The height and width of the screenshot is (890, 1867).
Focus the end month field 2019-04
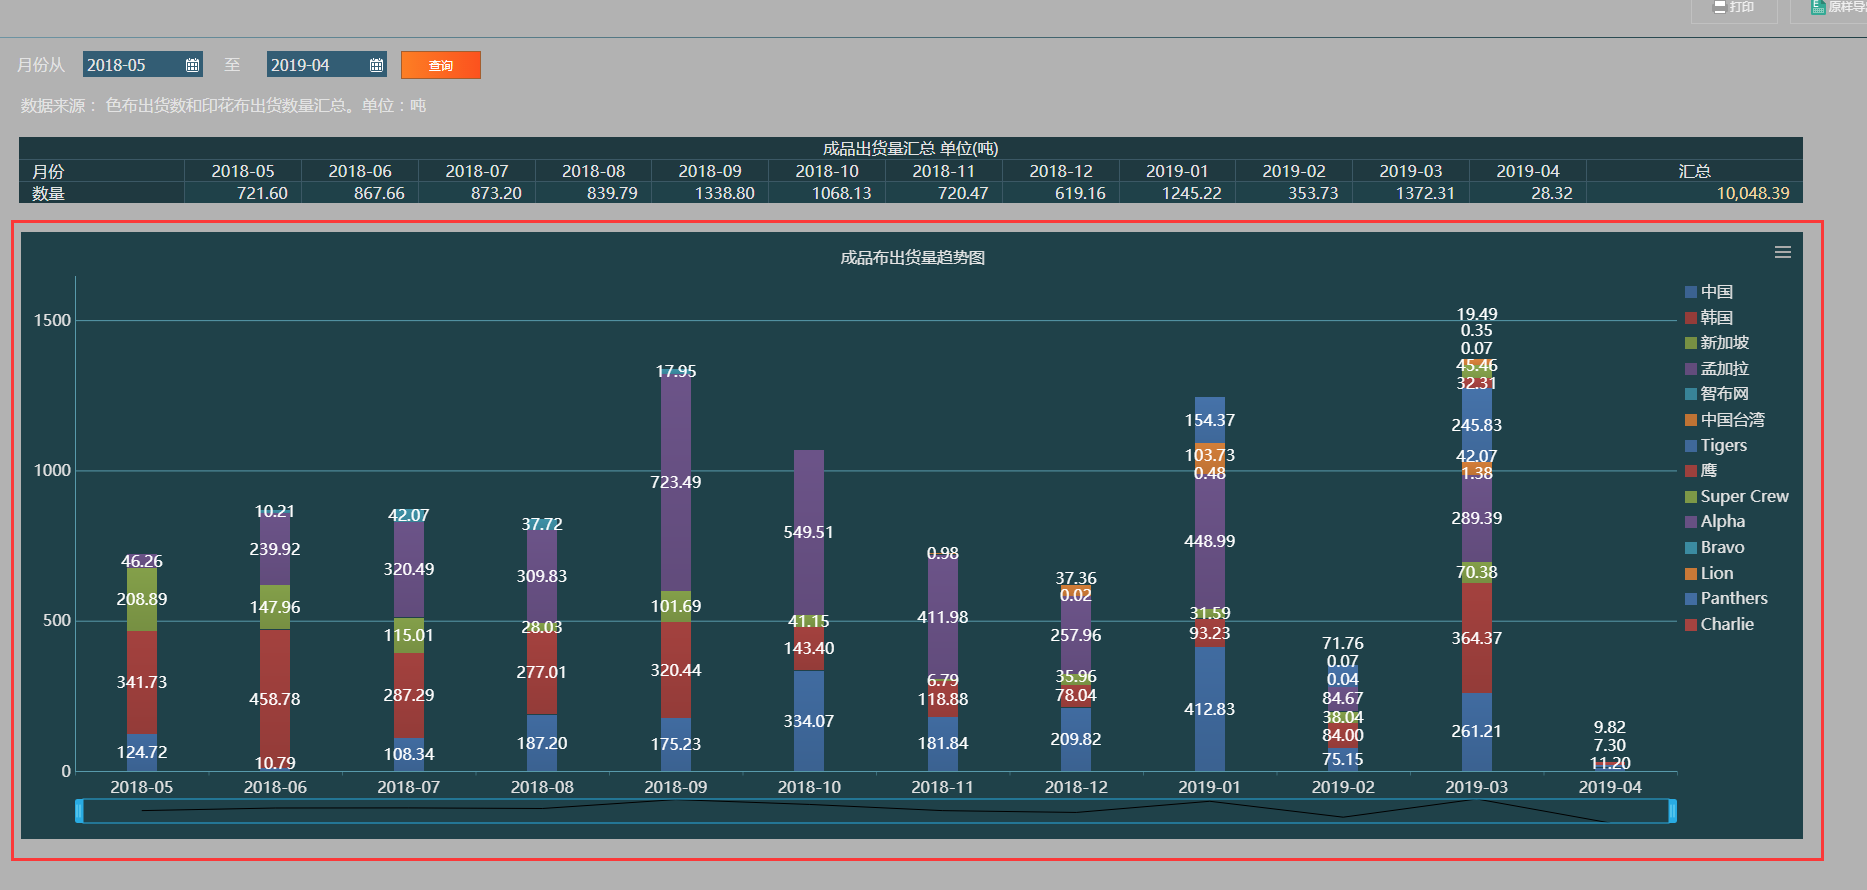(x=327, y=65)
